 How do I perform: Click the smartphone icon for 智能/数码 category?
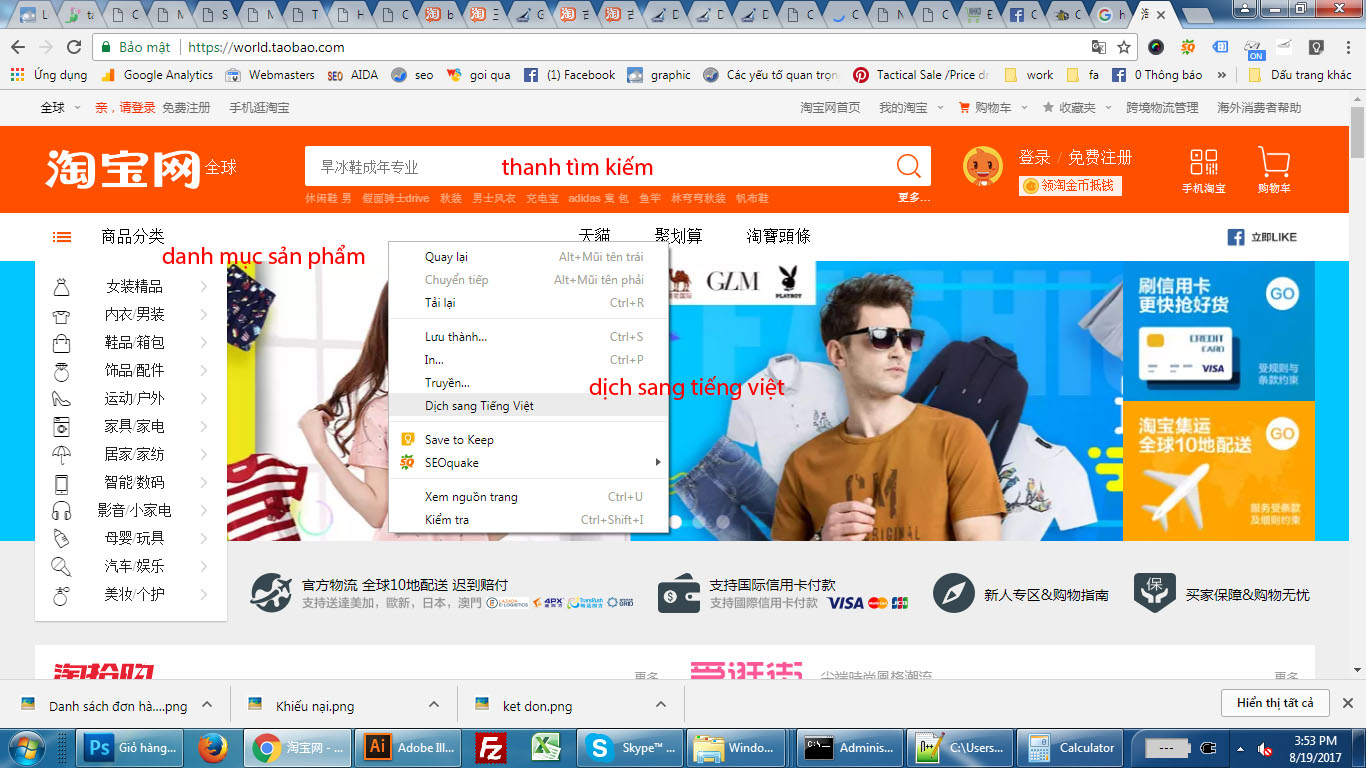[x=62, y=483]
